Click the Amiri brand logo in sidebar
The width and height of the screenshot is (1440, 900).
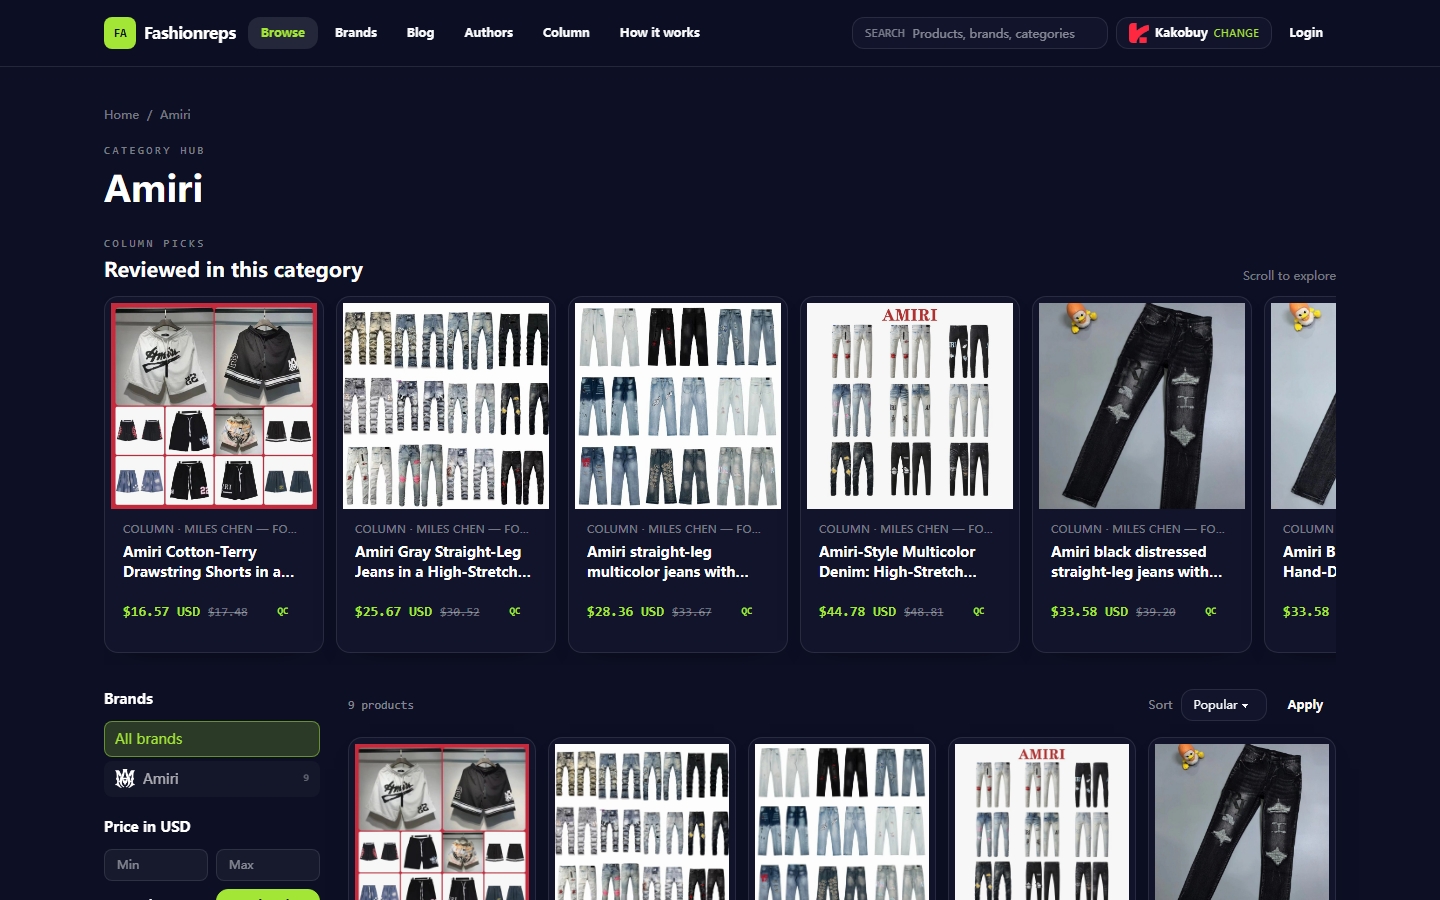coord(125,778)
